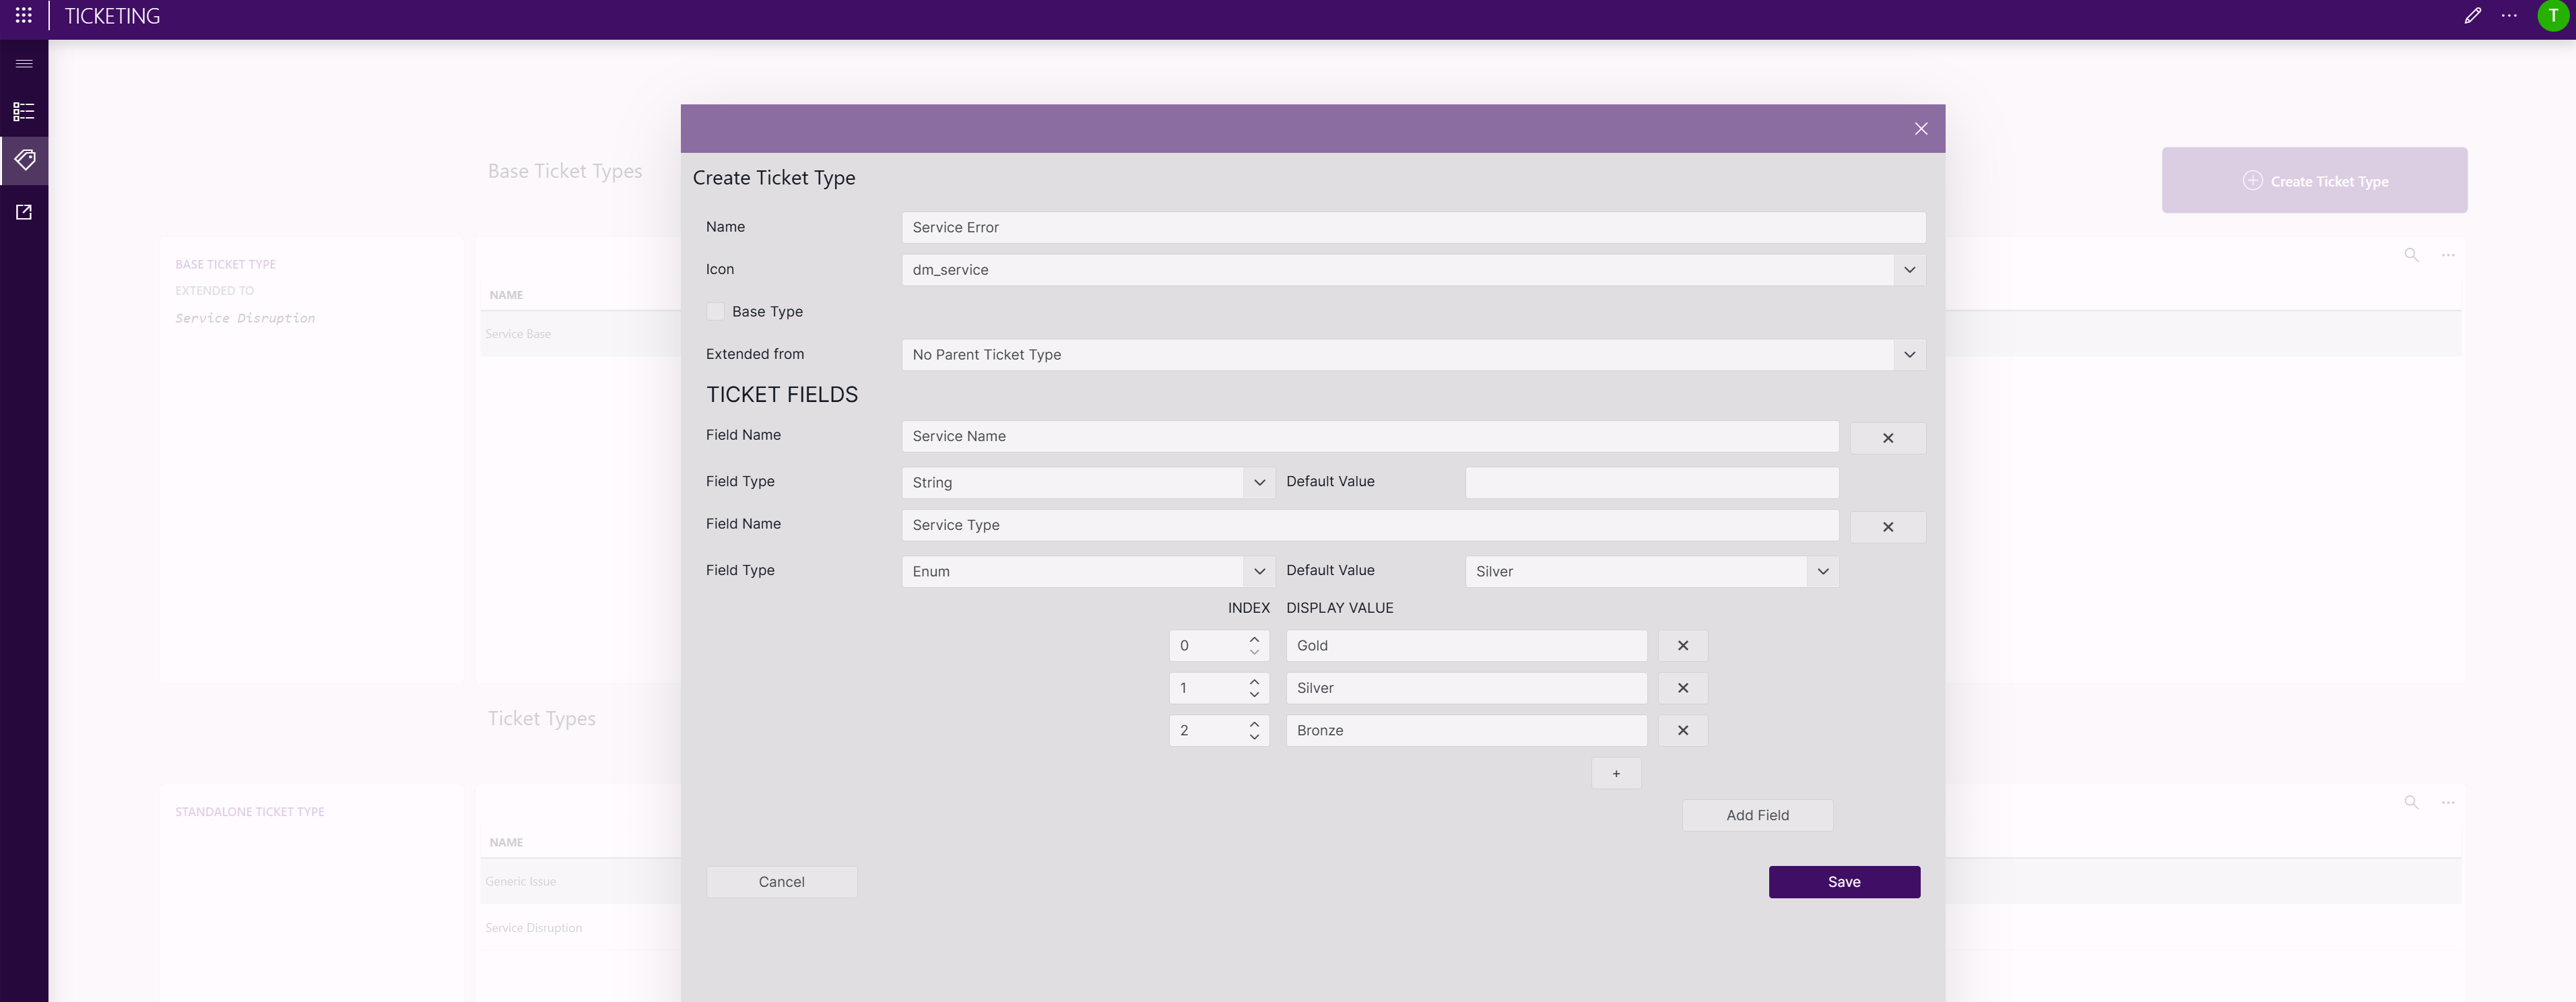Open the header more options ellipsis
This screenshot has width=2576, height=1002.
2509,16
